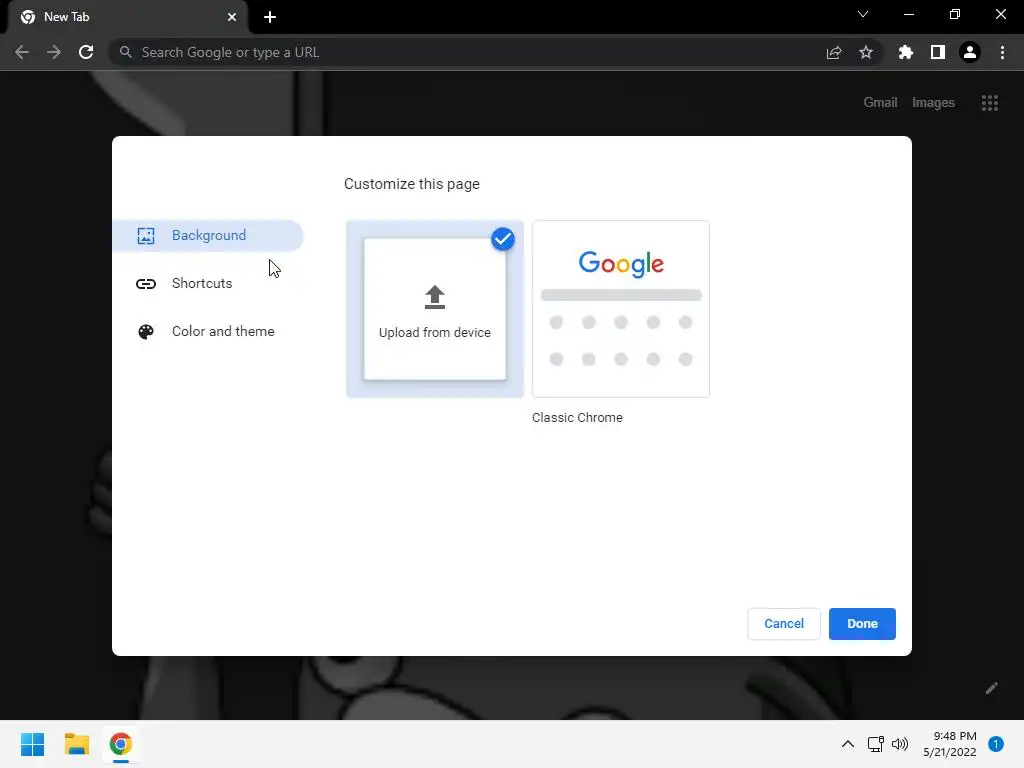This screenshot has height=768, width=1024.
Task: Go back using the browser back arrow
Action: click(22, 52)
